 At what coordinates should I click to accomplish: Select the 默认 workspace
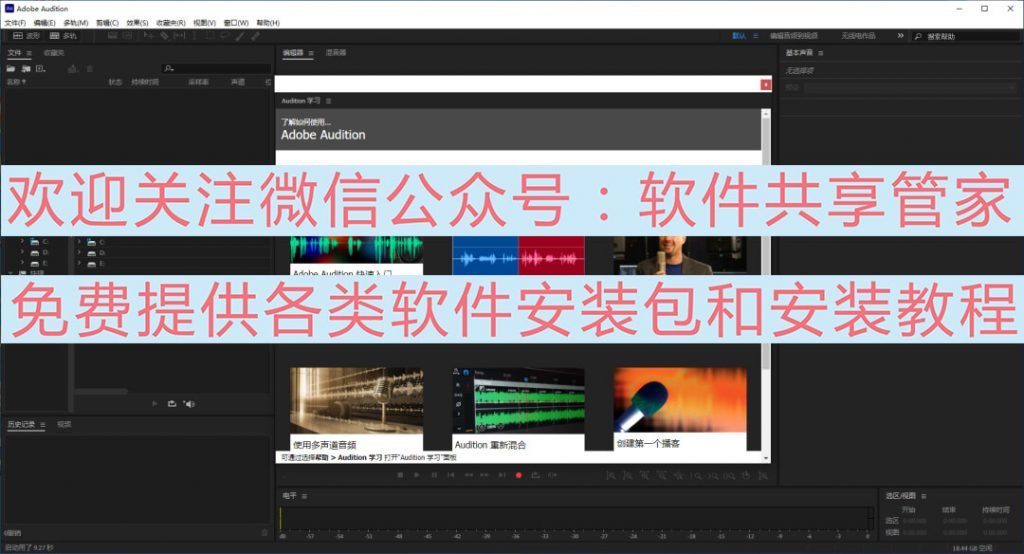point(739,36)
